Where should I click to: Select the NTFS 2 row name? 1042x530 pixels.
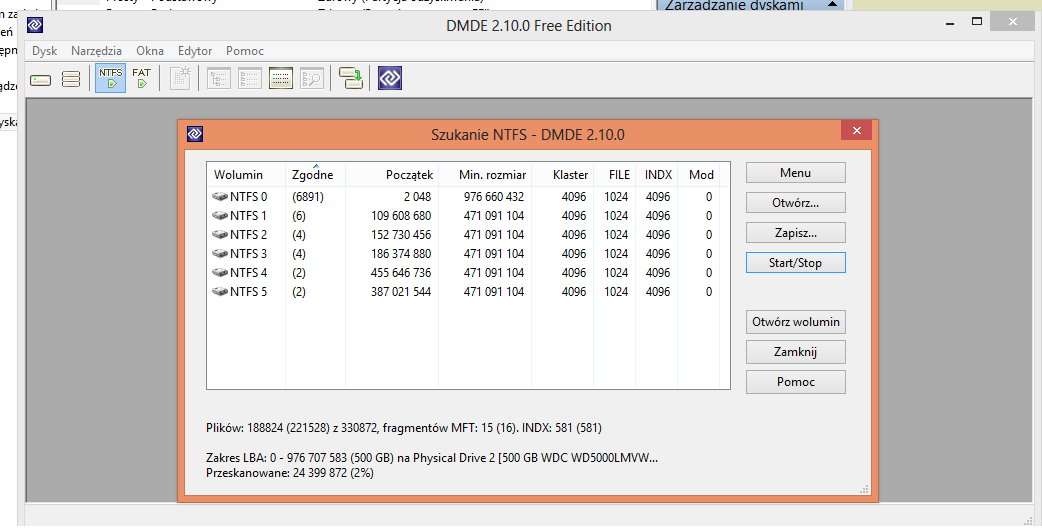tap(249, 235)
